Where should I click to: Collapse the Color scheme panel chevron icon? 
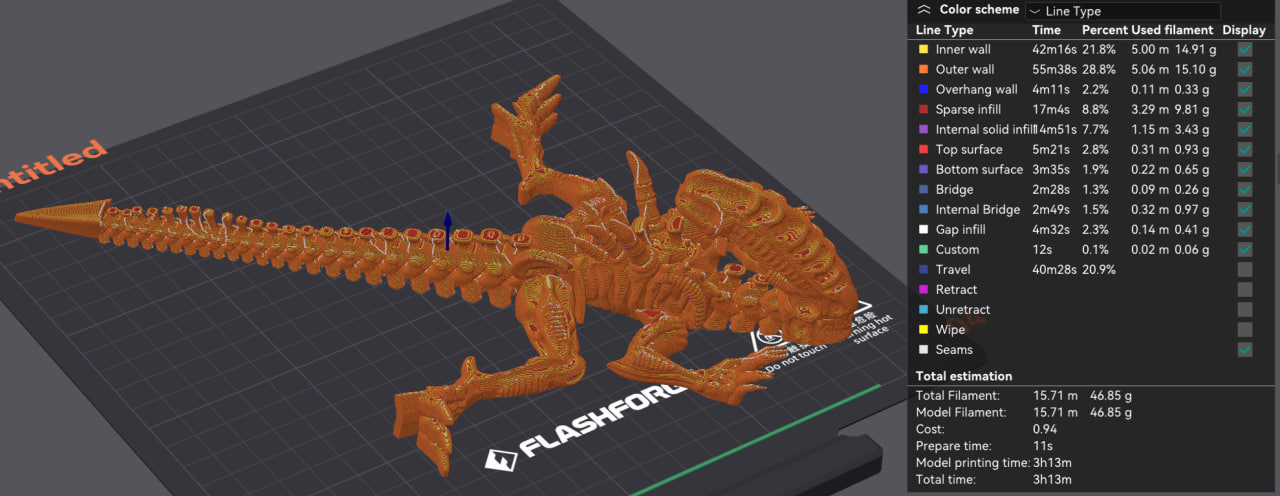(x=924, y=9)
